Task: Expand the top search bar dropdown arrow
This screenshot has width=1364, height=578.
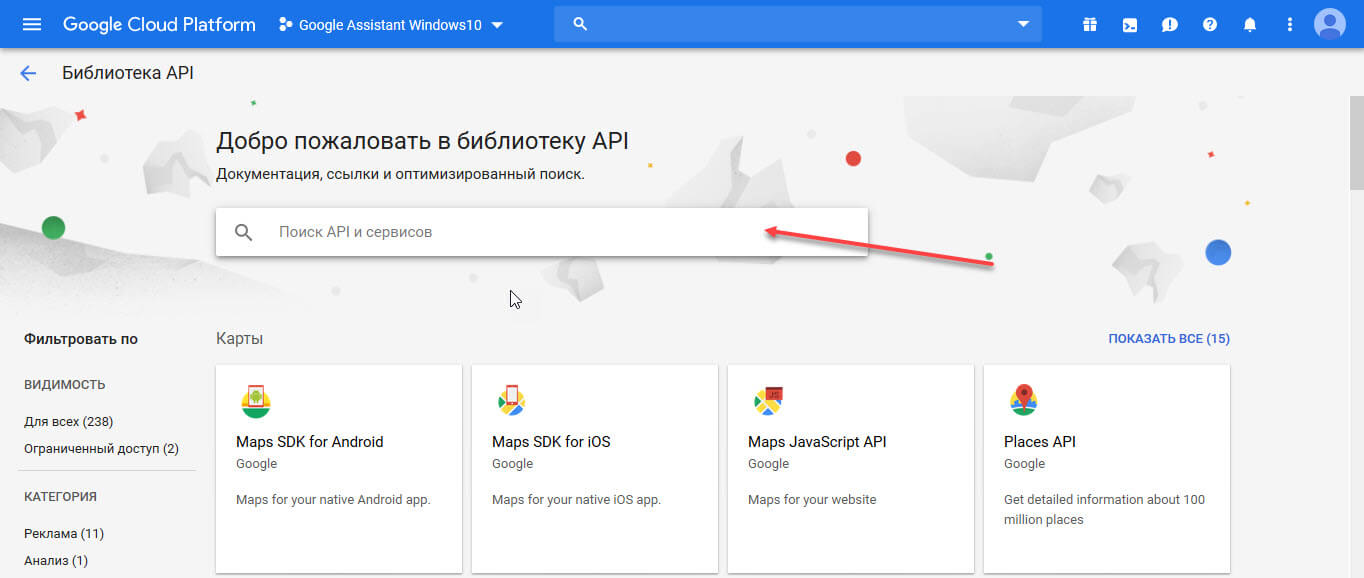Action: click(x=1023, y=24)
